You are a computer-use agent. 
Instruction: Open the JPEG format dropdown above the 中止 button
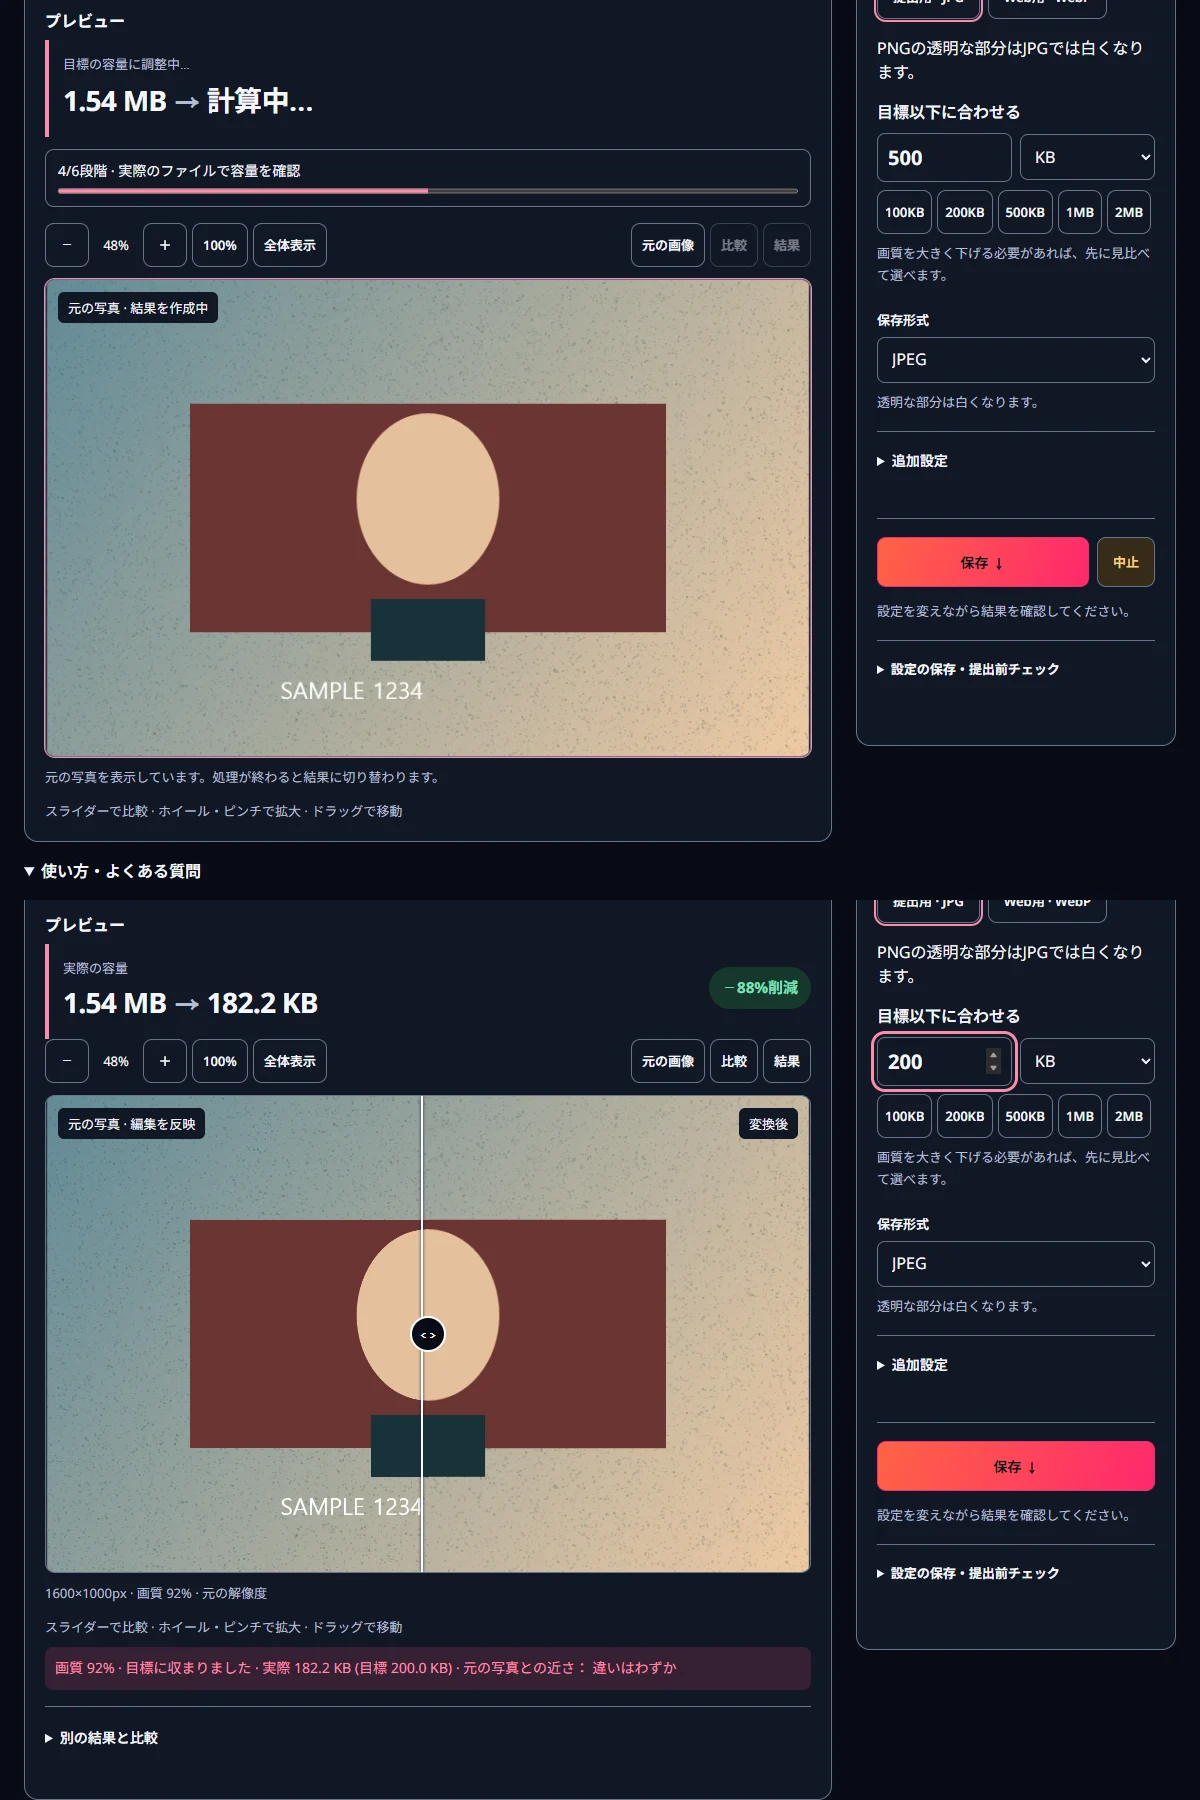click(x=1016, y=360)
